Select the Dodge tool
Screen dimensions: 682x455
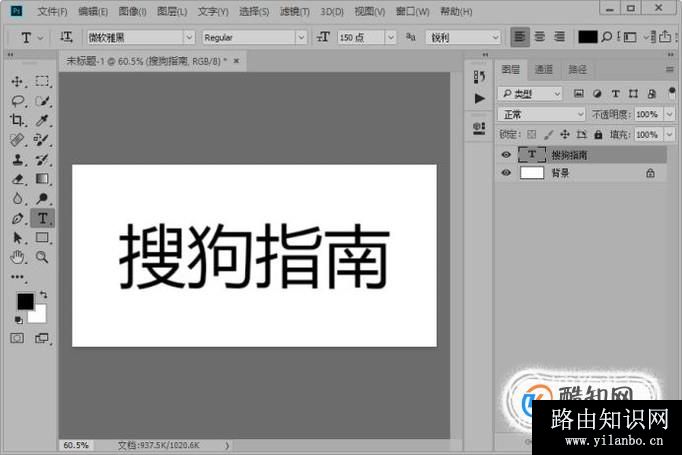pos(42,198)
